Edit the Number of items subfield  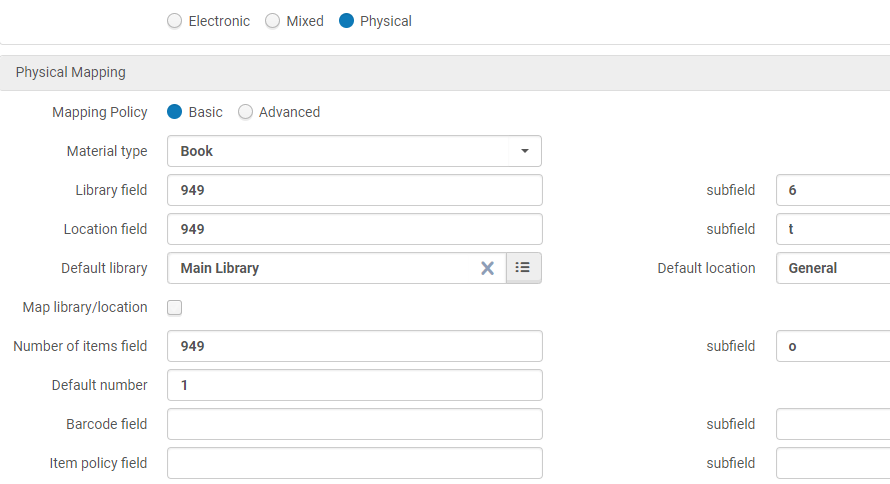pyautogui.click(x=833, y=346)
